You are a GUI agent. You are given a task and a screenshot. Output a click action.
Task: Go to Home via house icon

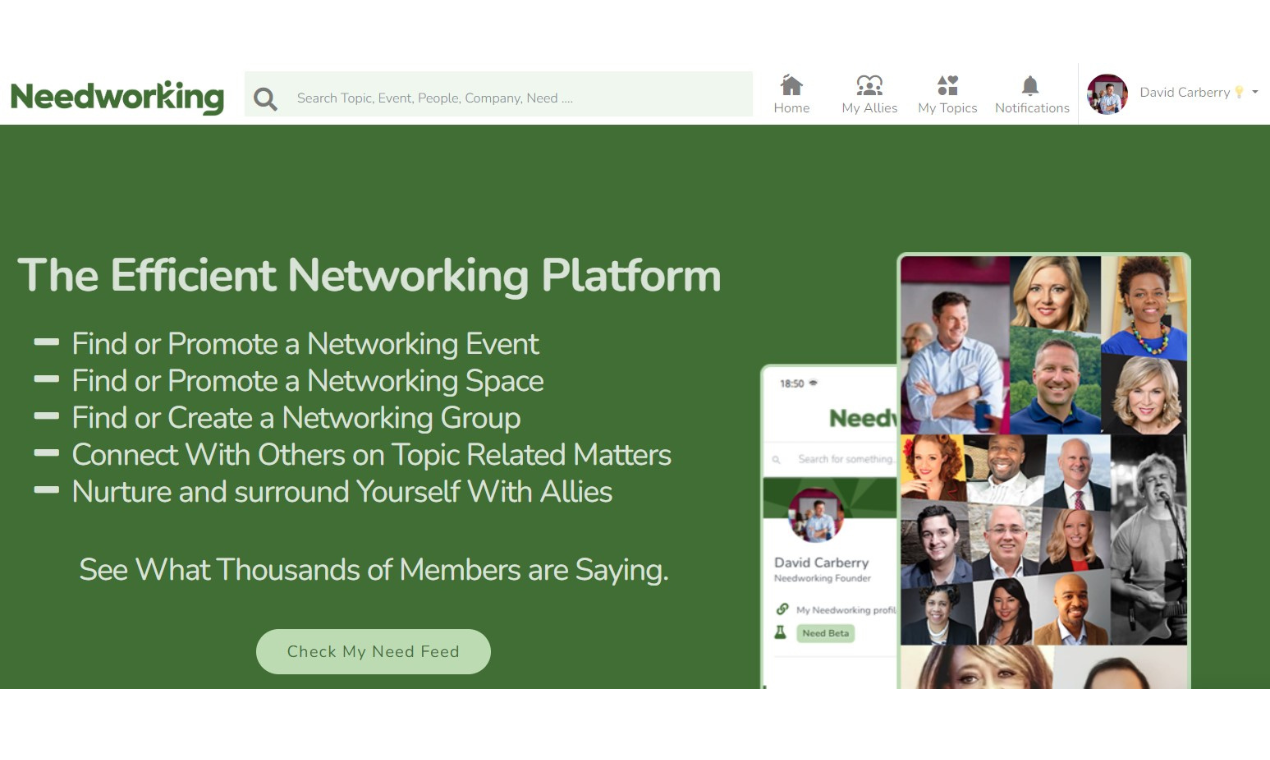click(791, 85)
